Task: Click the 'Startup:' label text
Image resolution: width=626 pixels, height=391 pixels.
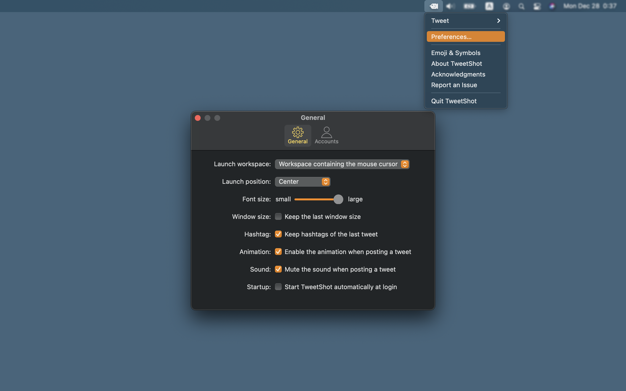Action: [259, 287]
